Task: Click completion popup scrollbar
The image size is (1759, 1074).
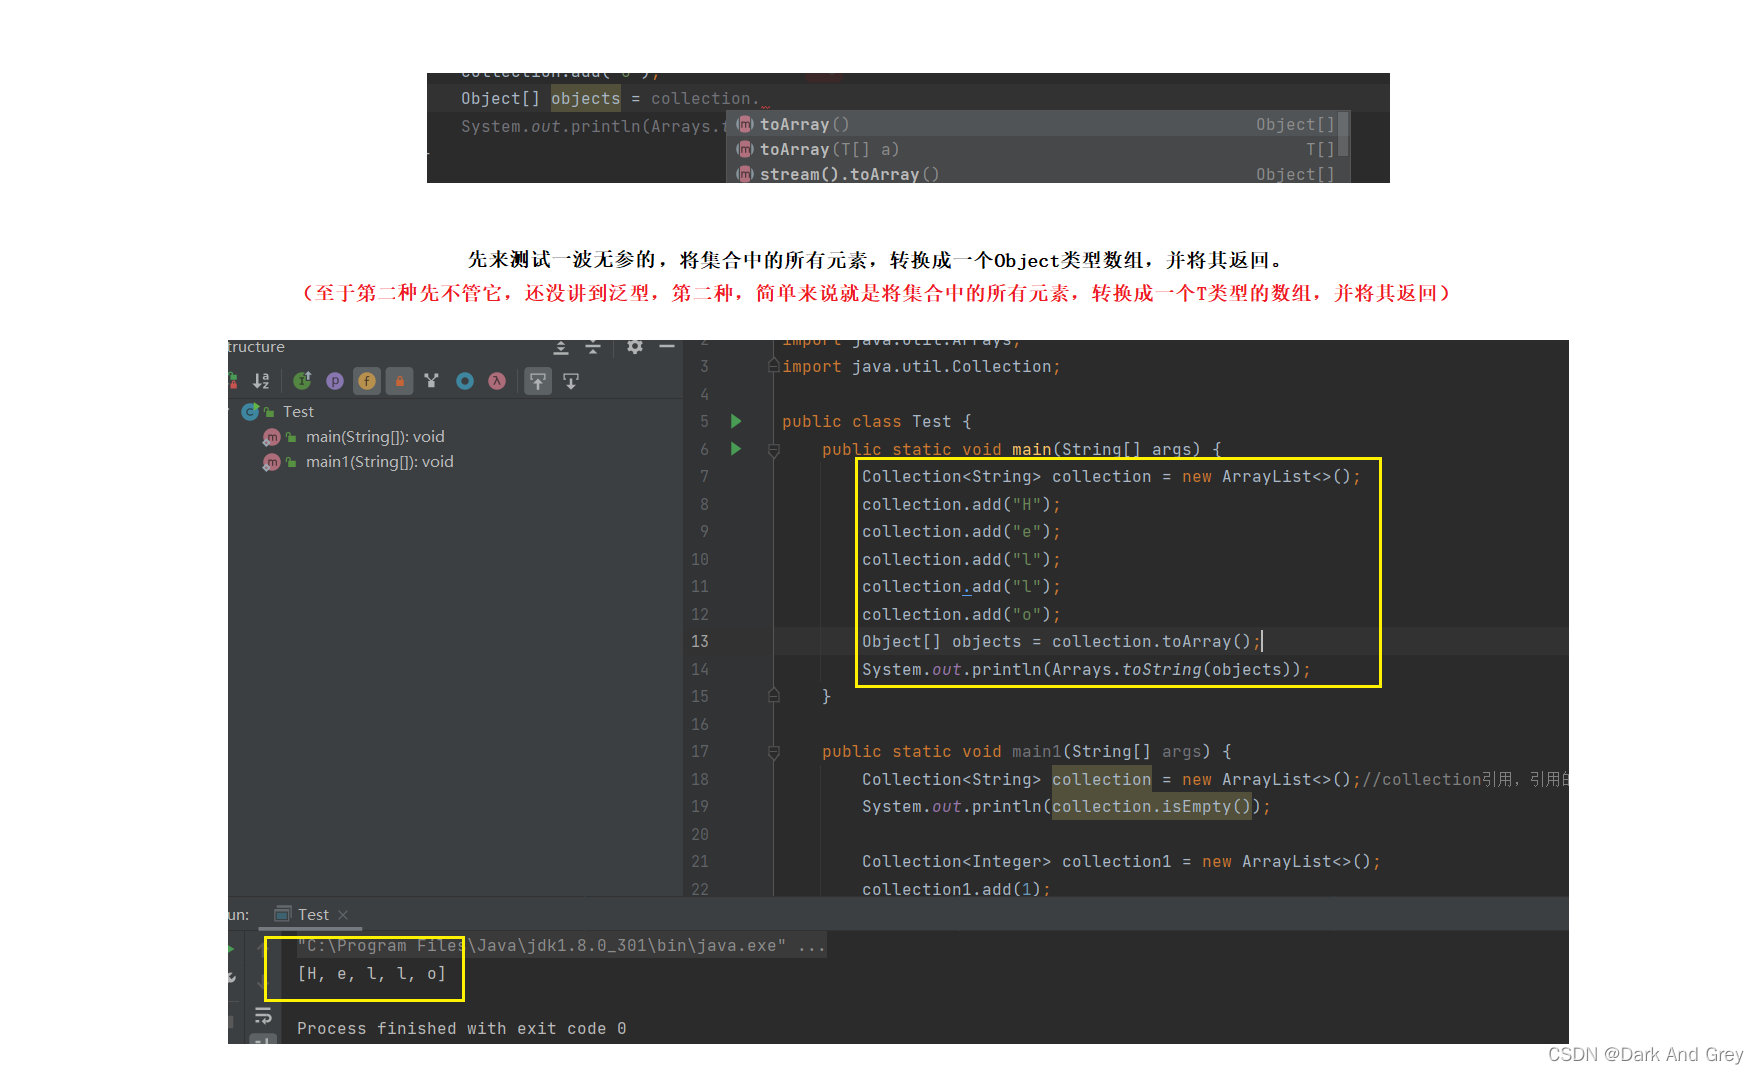Action: tap(1344, 134)
